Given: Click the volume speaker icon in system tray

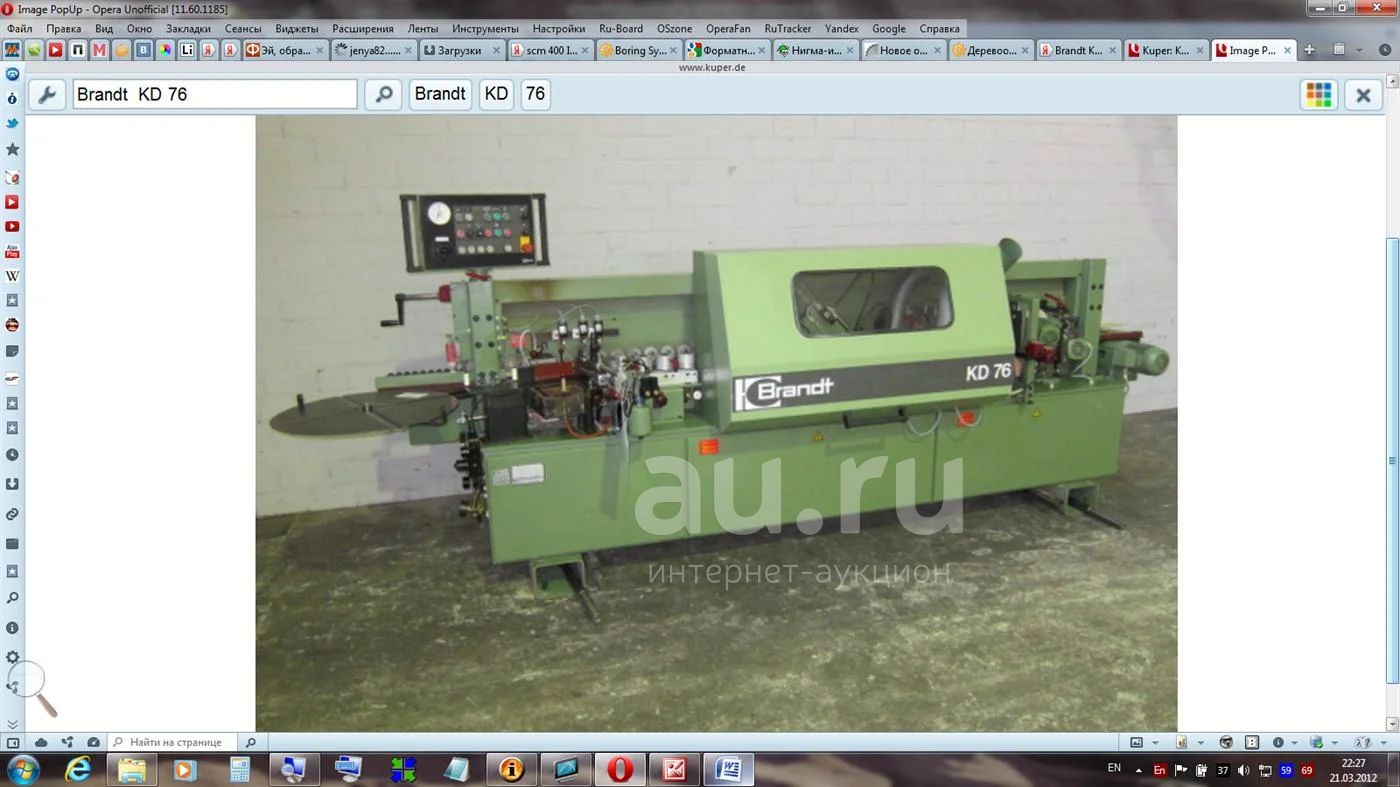Looking at the screenshot, I should [x=1243, y=771].
